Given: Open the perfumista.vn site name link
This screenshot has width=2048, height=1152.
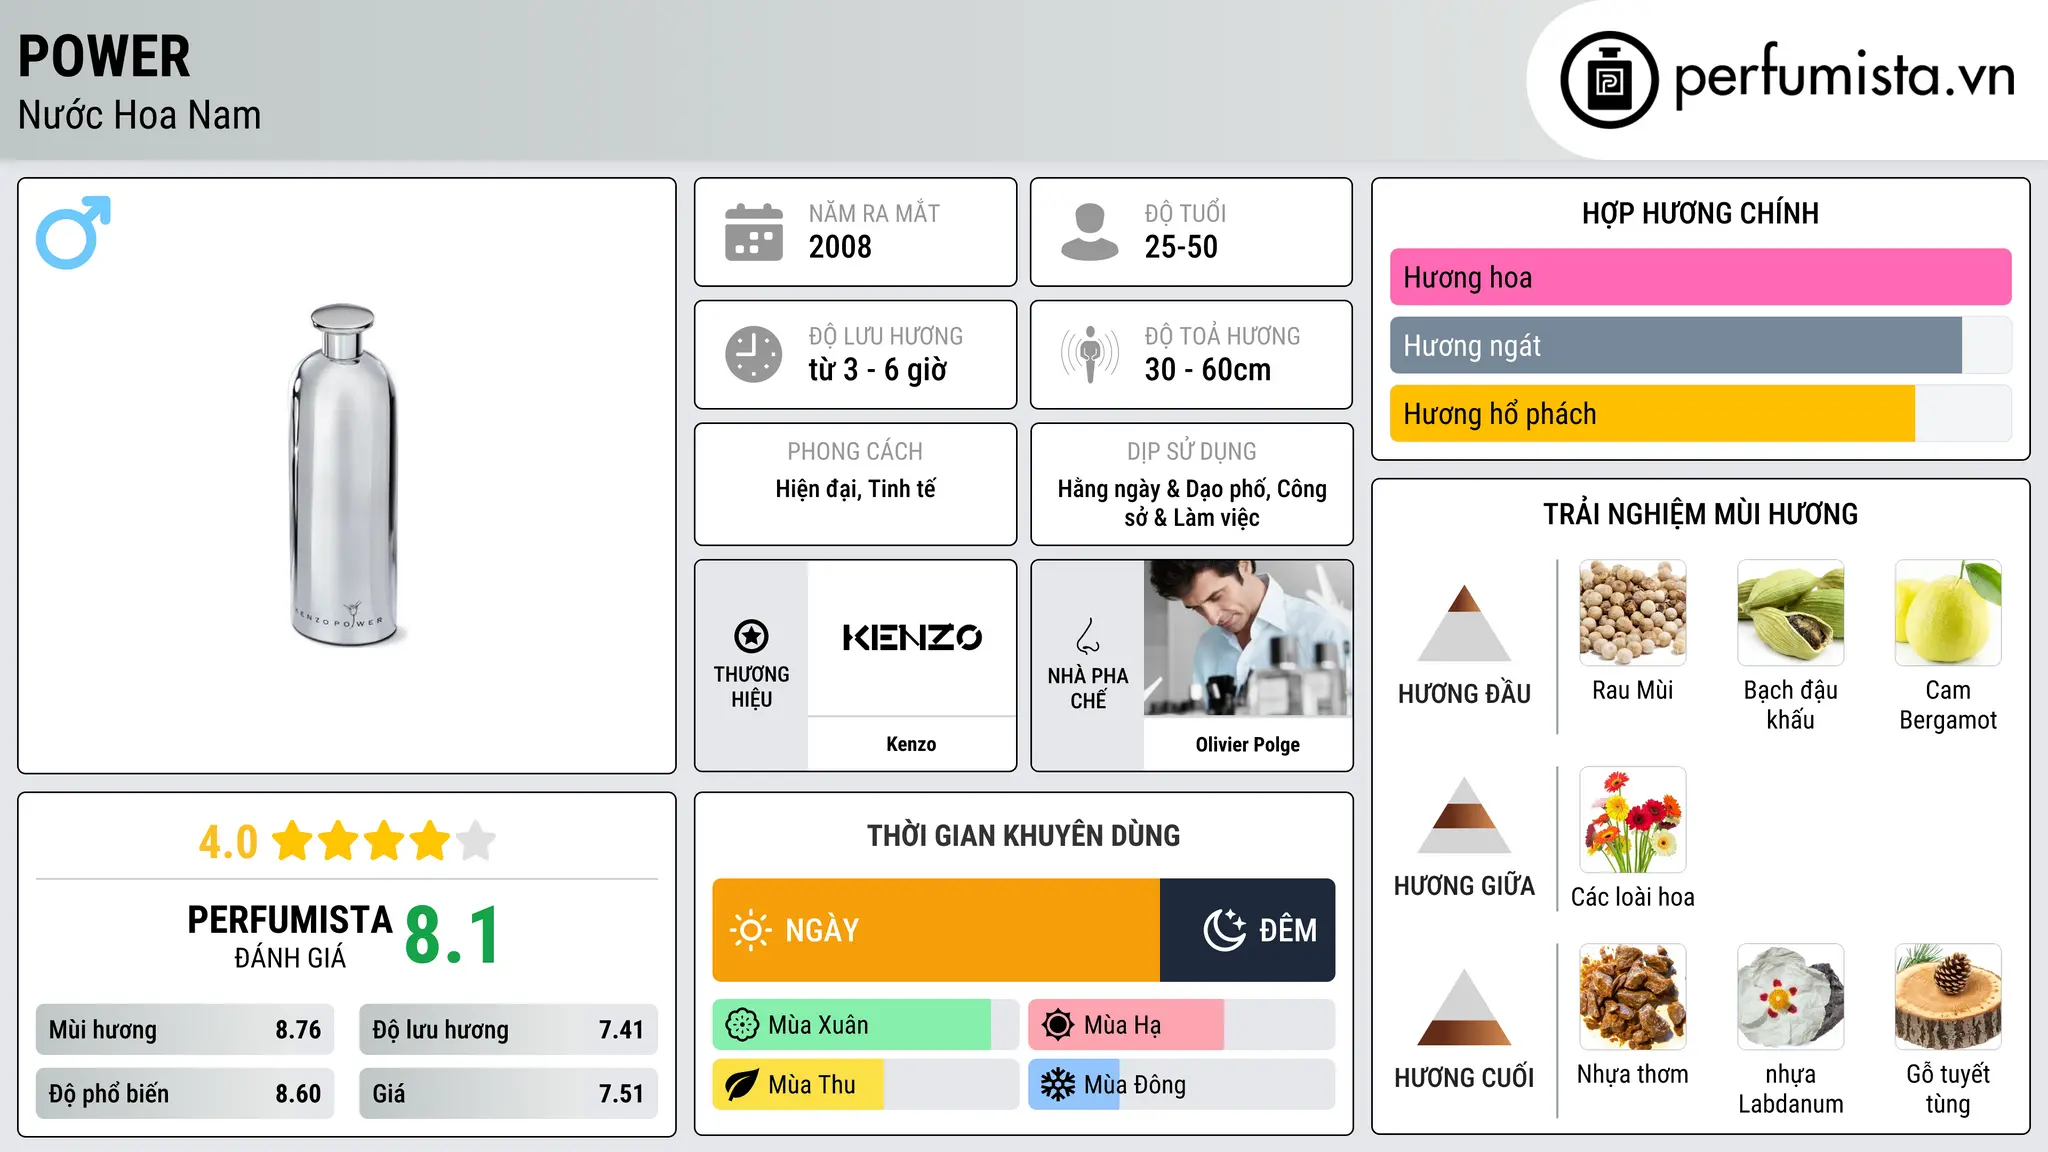Looking at the screenshot, I should 1844,77.
